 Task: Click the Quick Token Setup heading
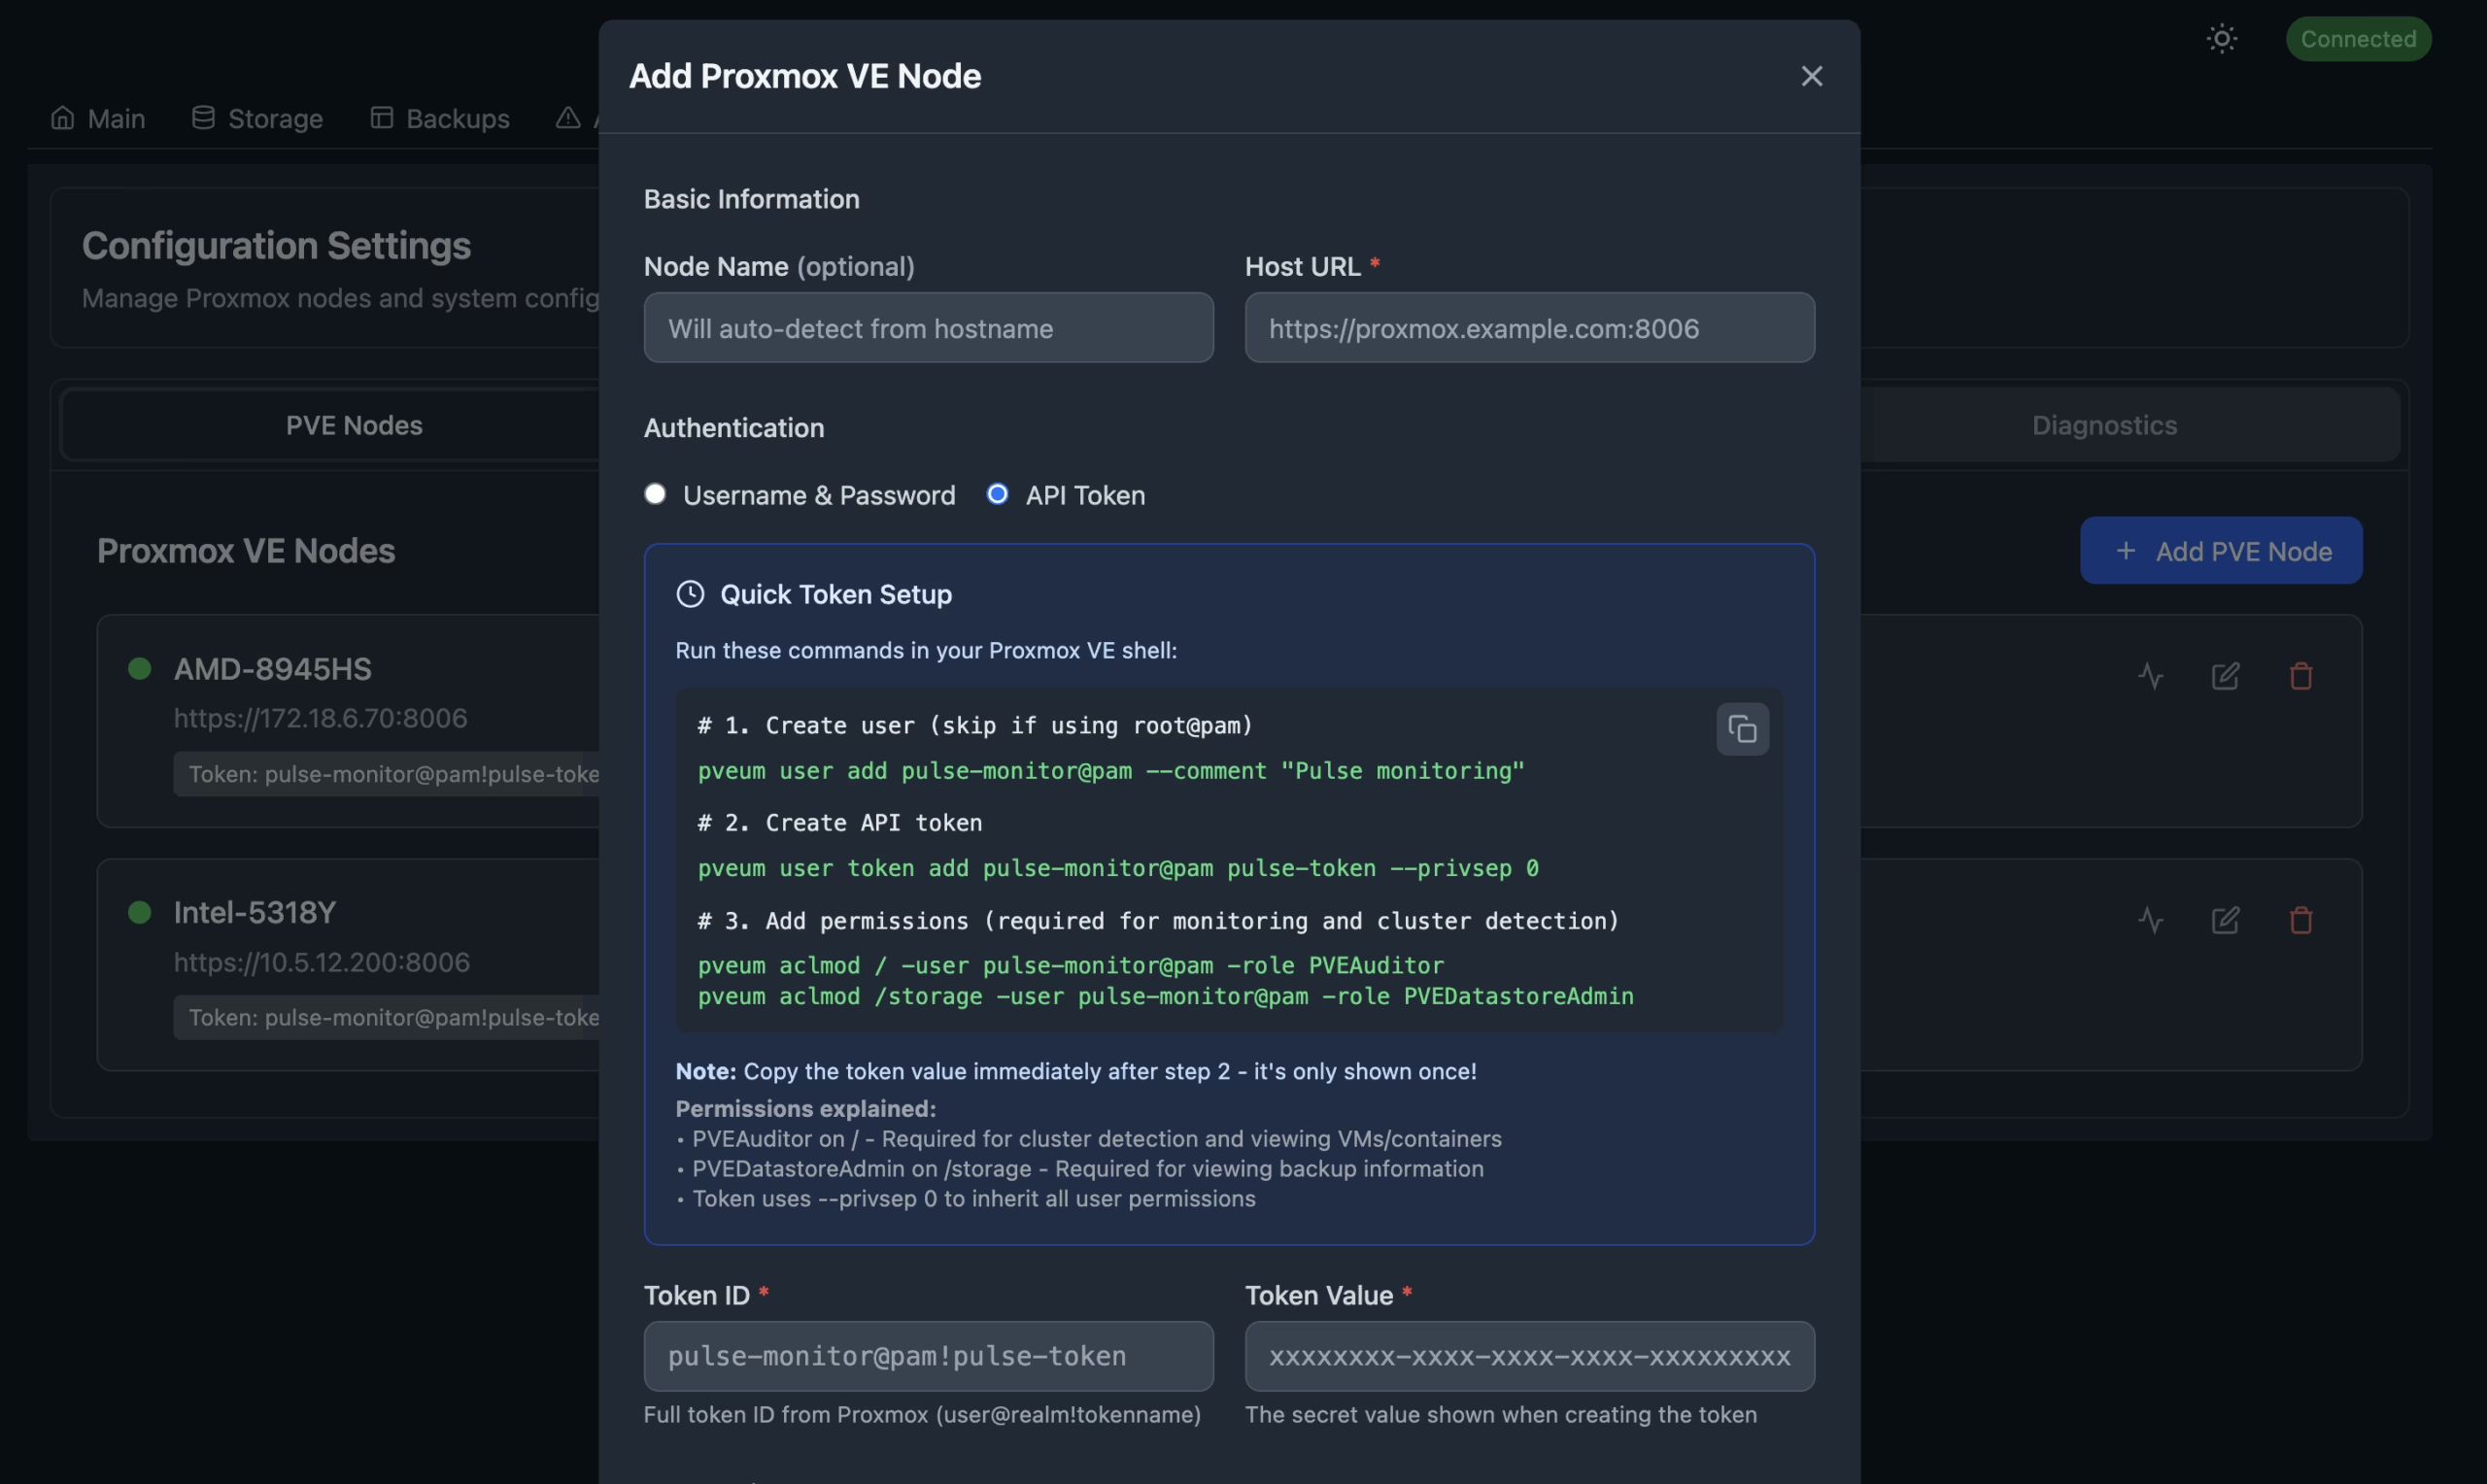(836, 594)
